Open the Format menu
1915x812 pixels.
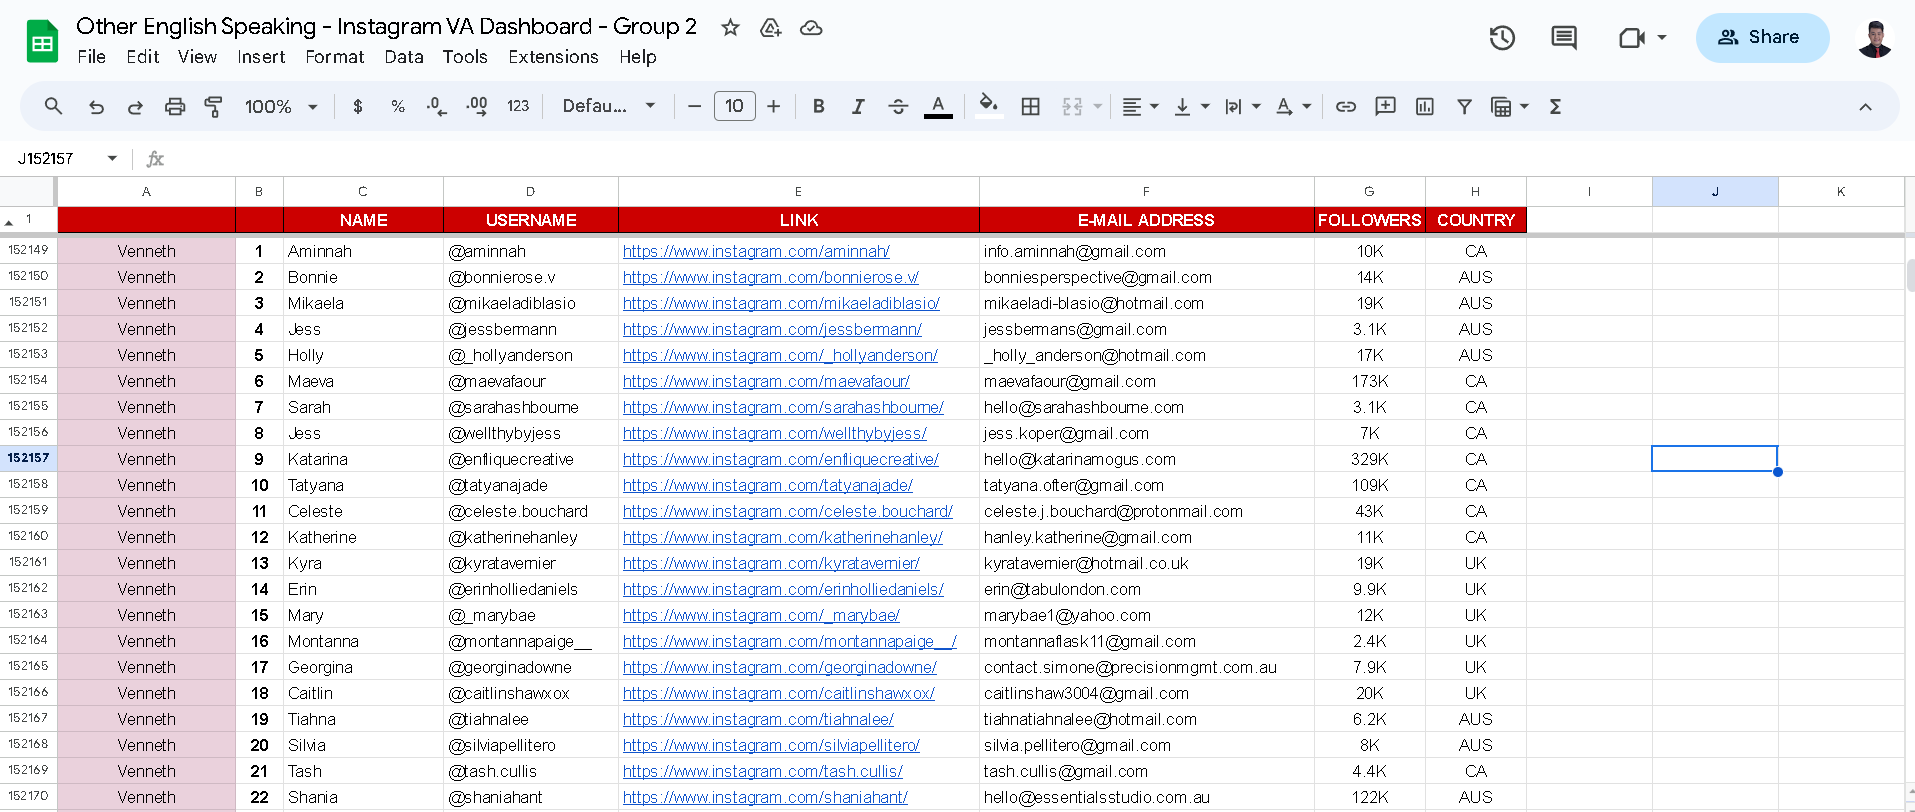[x=335, y=57]
